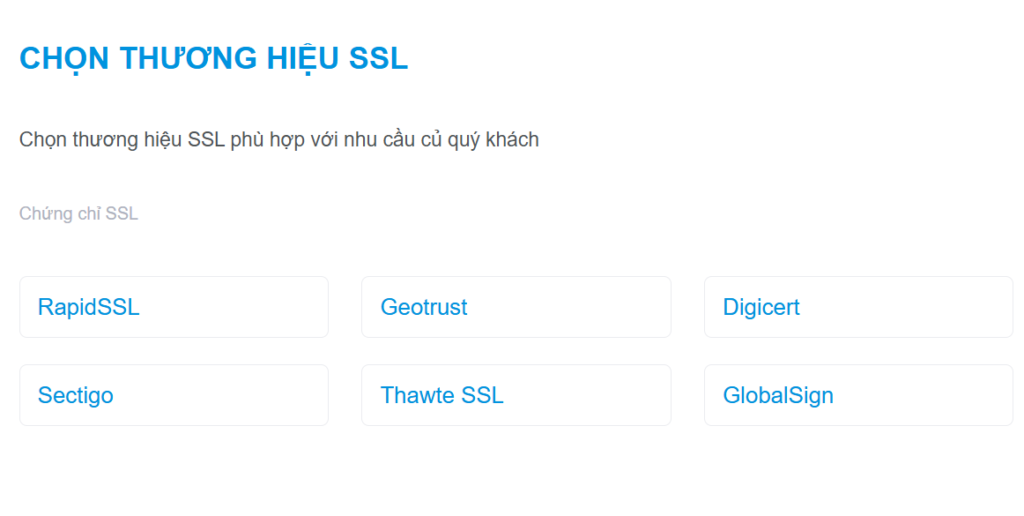Screen dimensions: 1024x516
Task: Click the word SSL in the blue heading
Action: click(378, 58)
